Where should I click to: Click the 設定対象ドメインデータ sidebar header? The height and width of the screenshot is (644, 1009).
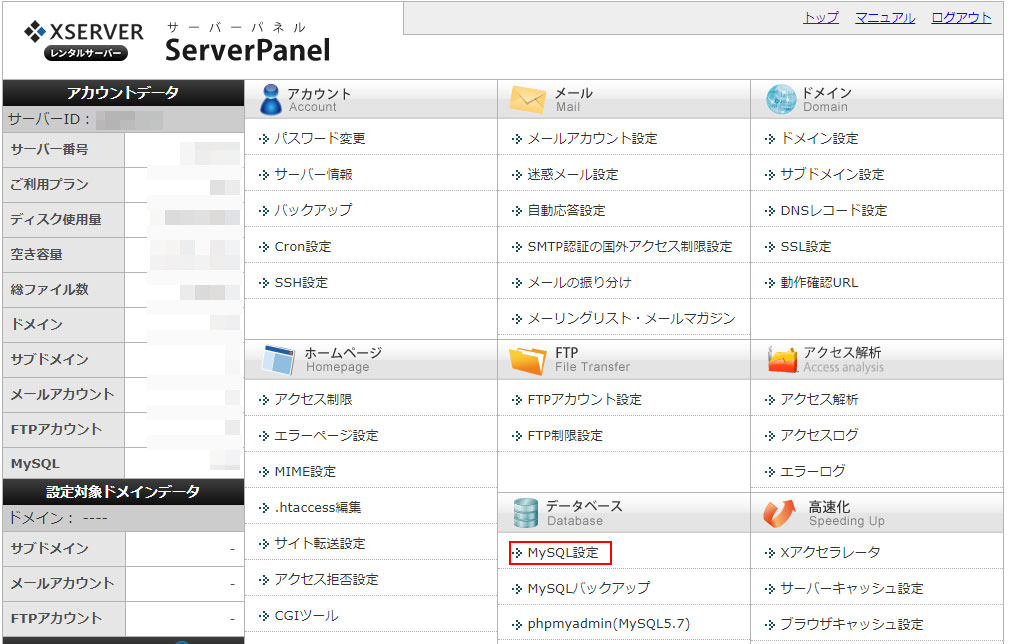(124, 492)
